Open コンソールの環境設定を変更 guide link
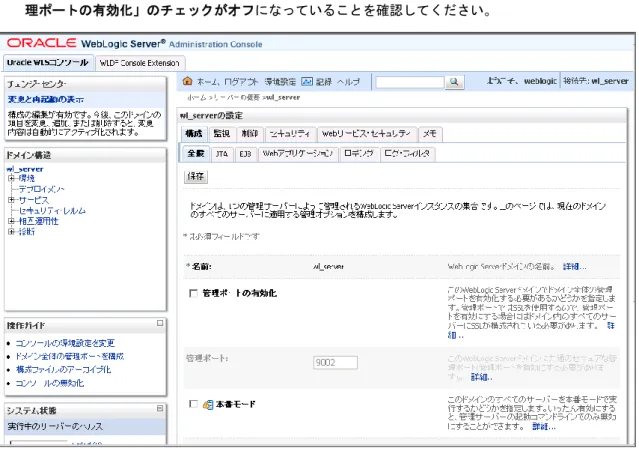 65,343
